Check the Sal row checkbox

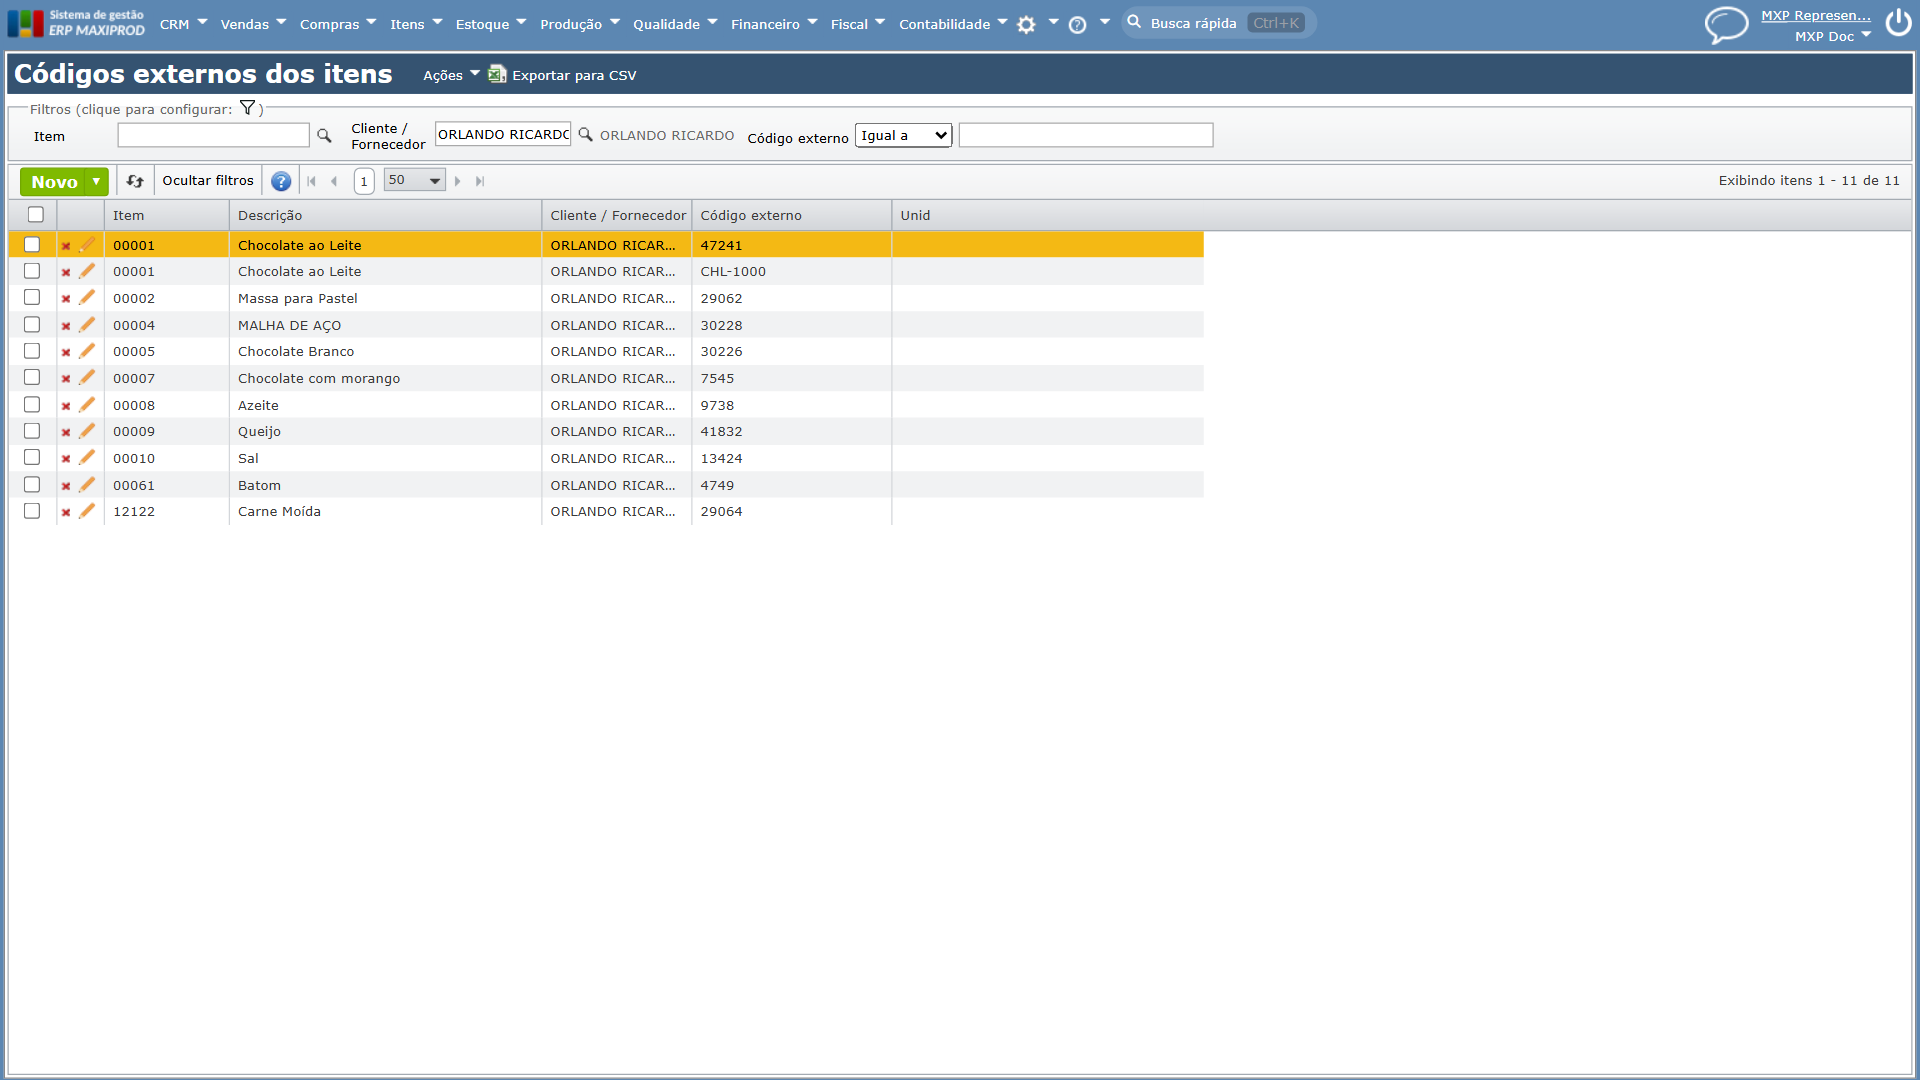coord(32,457)
